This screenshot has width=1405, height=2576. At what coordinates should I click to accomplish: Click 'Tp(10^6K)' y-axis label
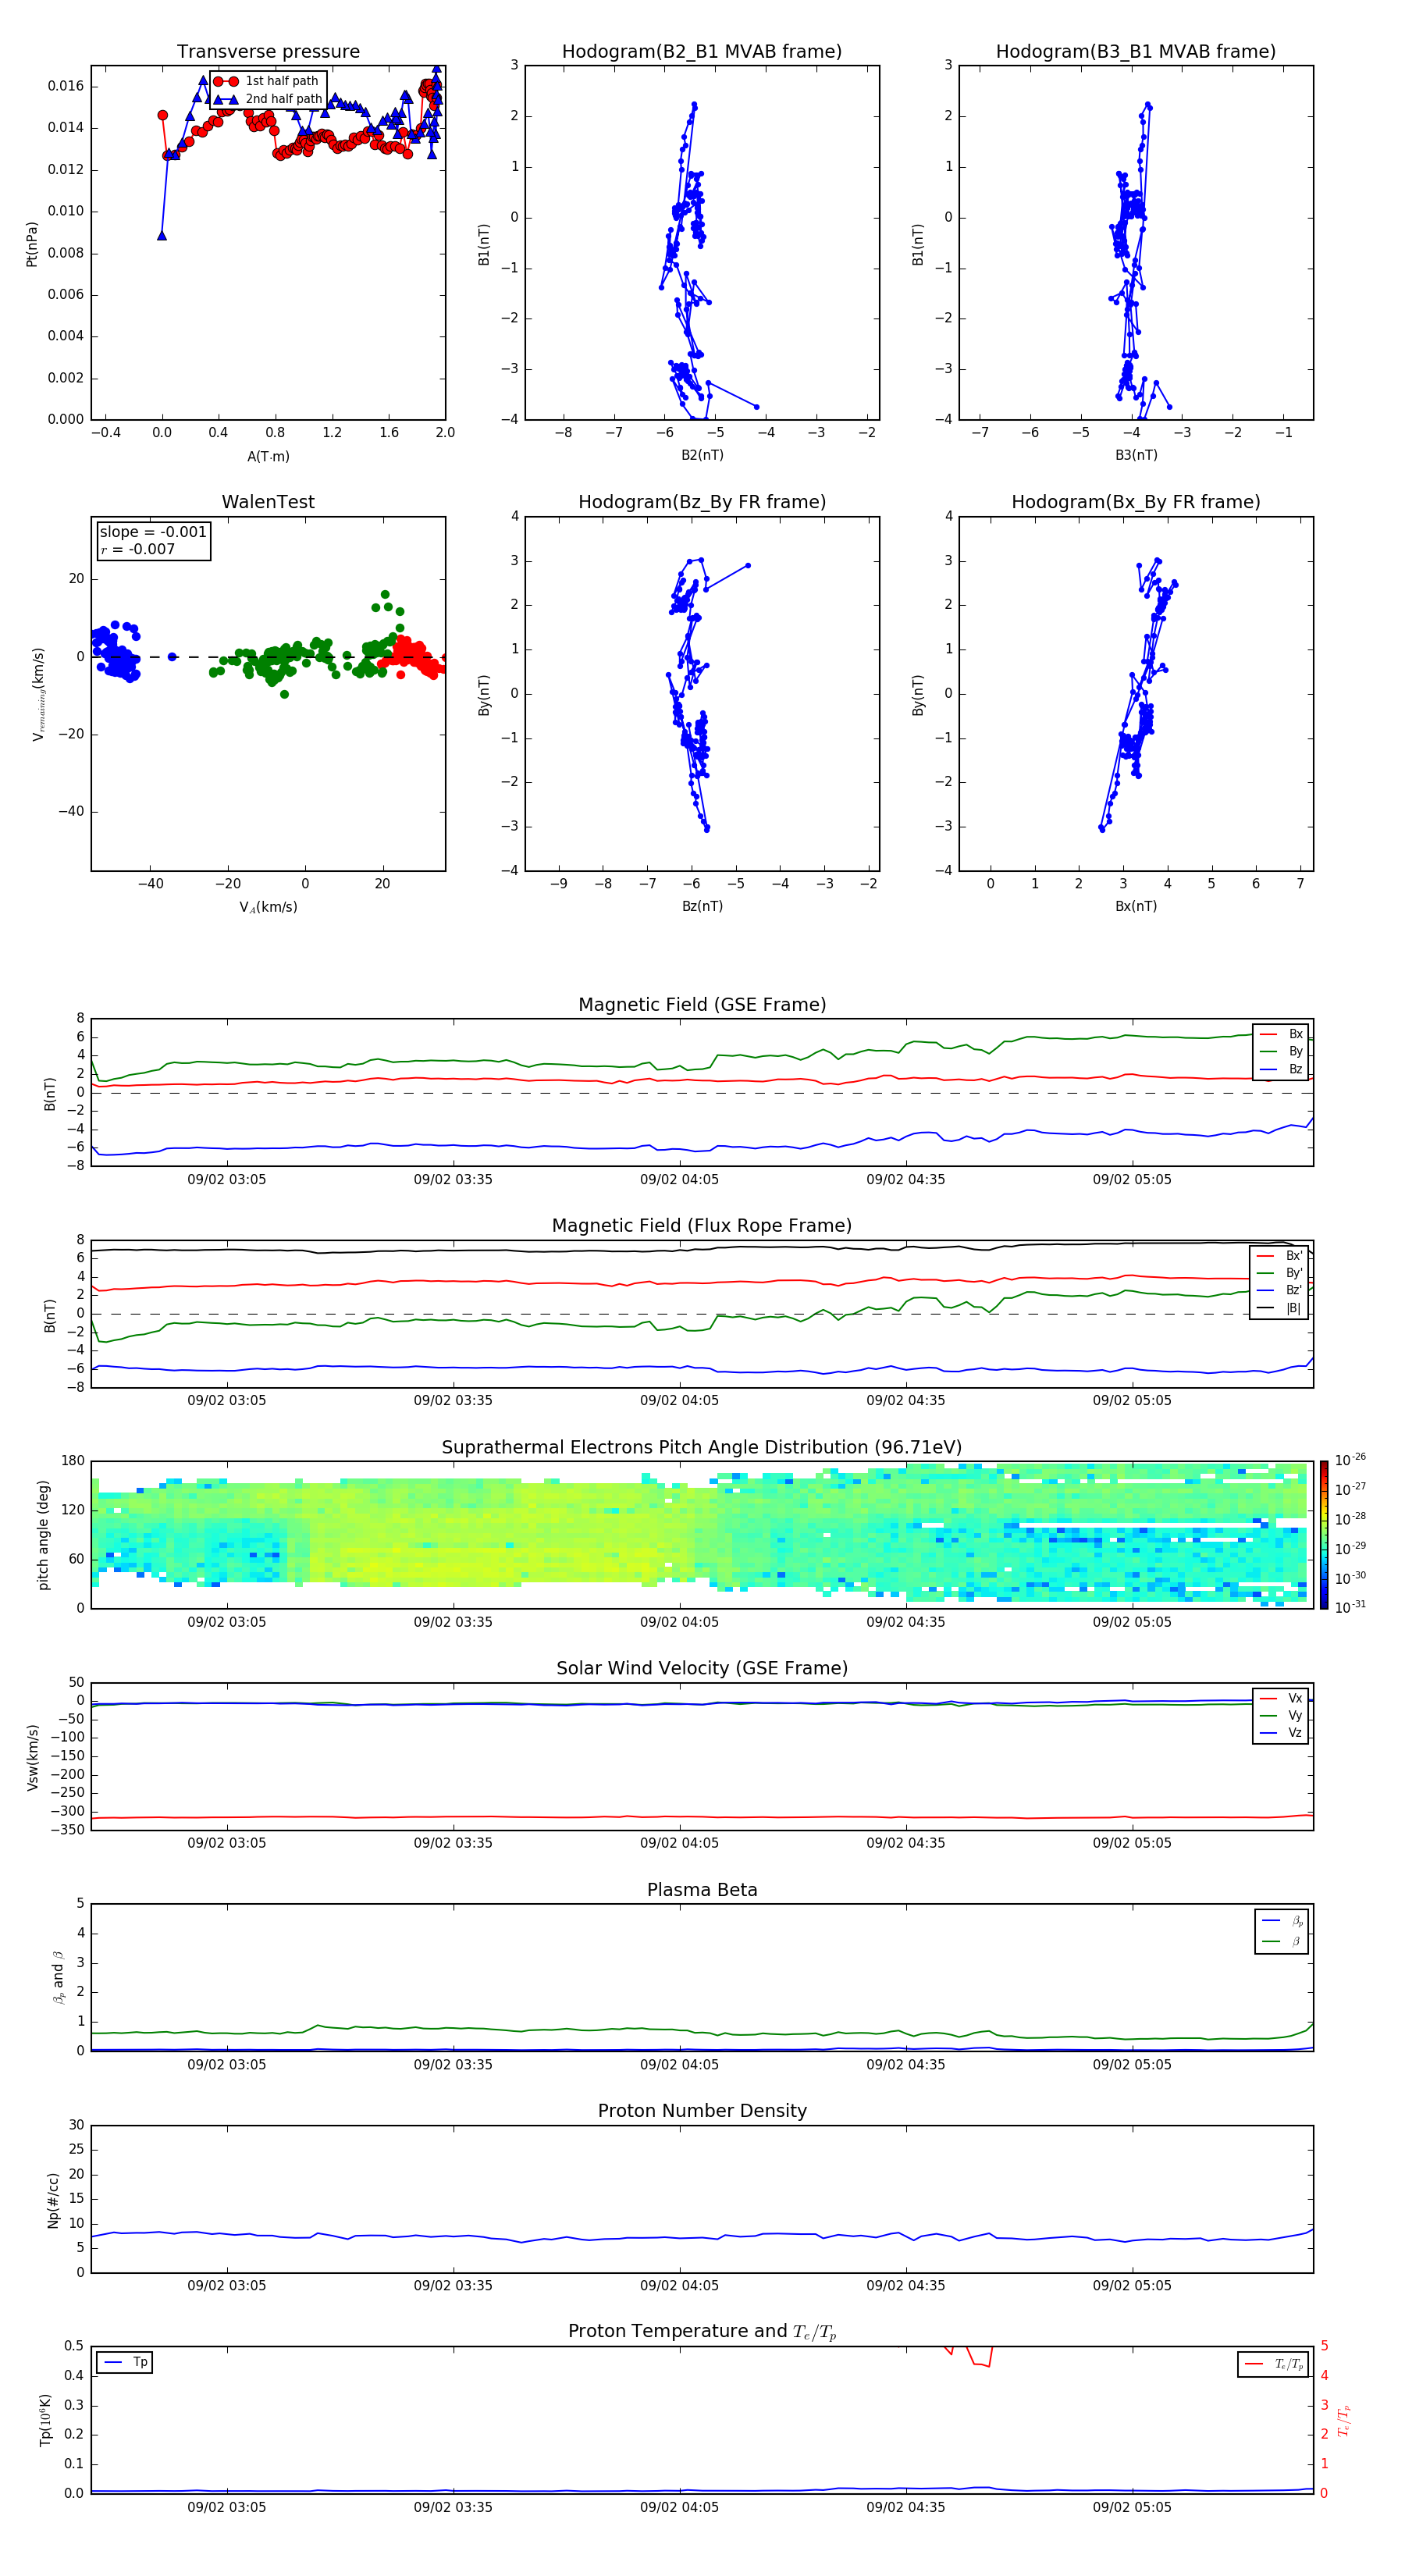(45, 2420)
